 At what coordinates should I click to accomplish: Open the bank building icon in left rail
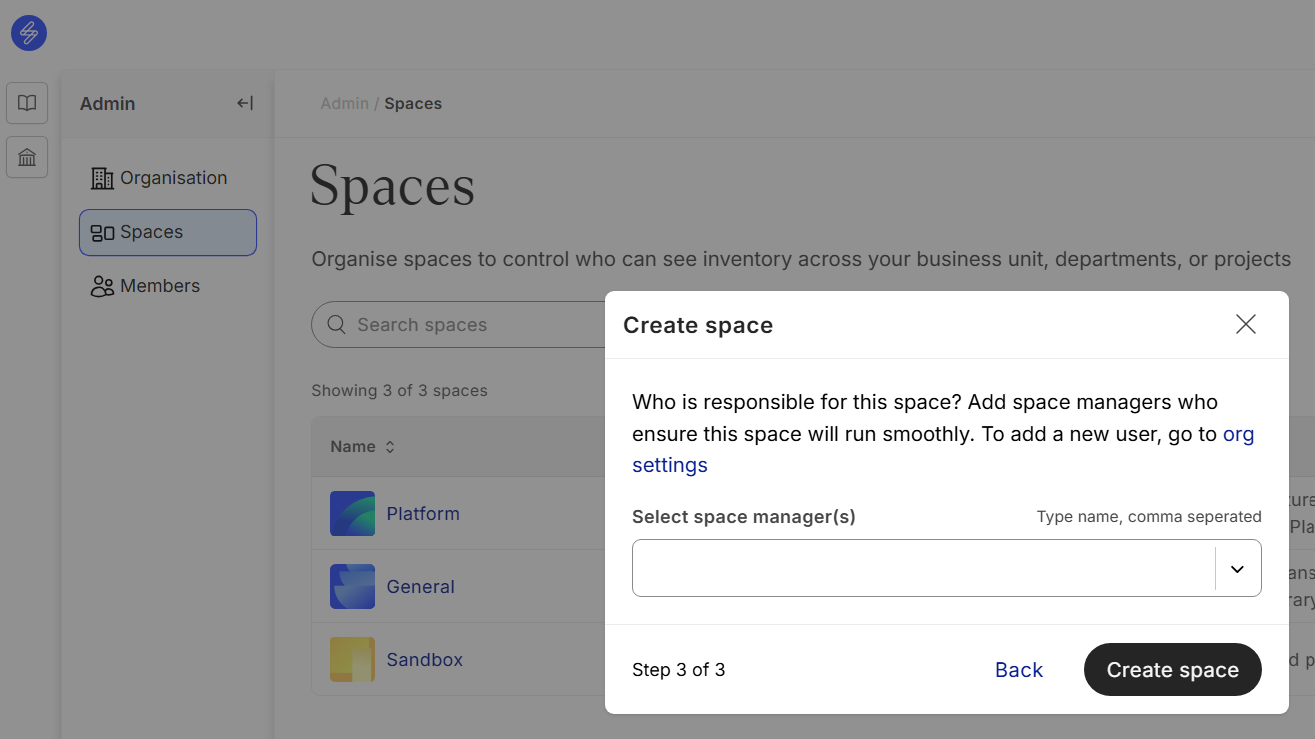coord(27,157)
